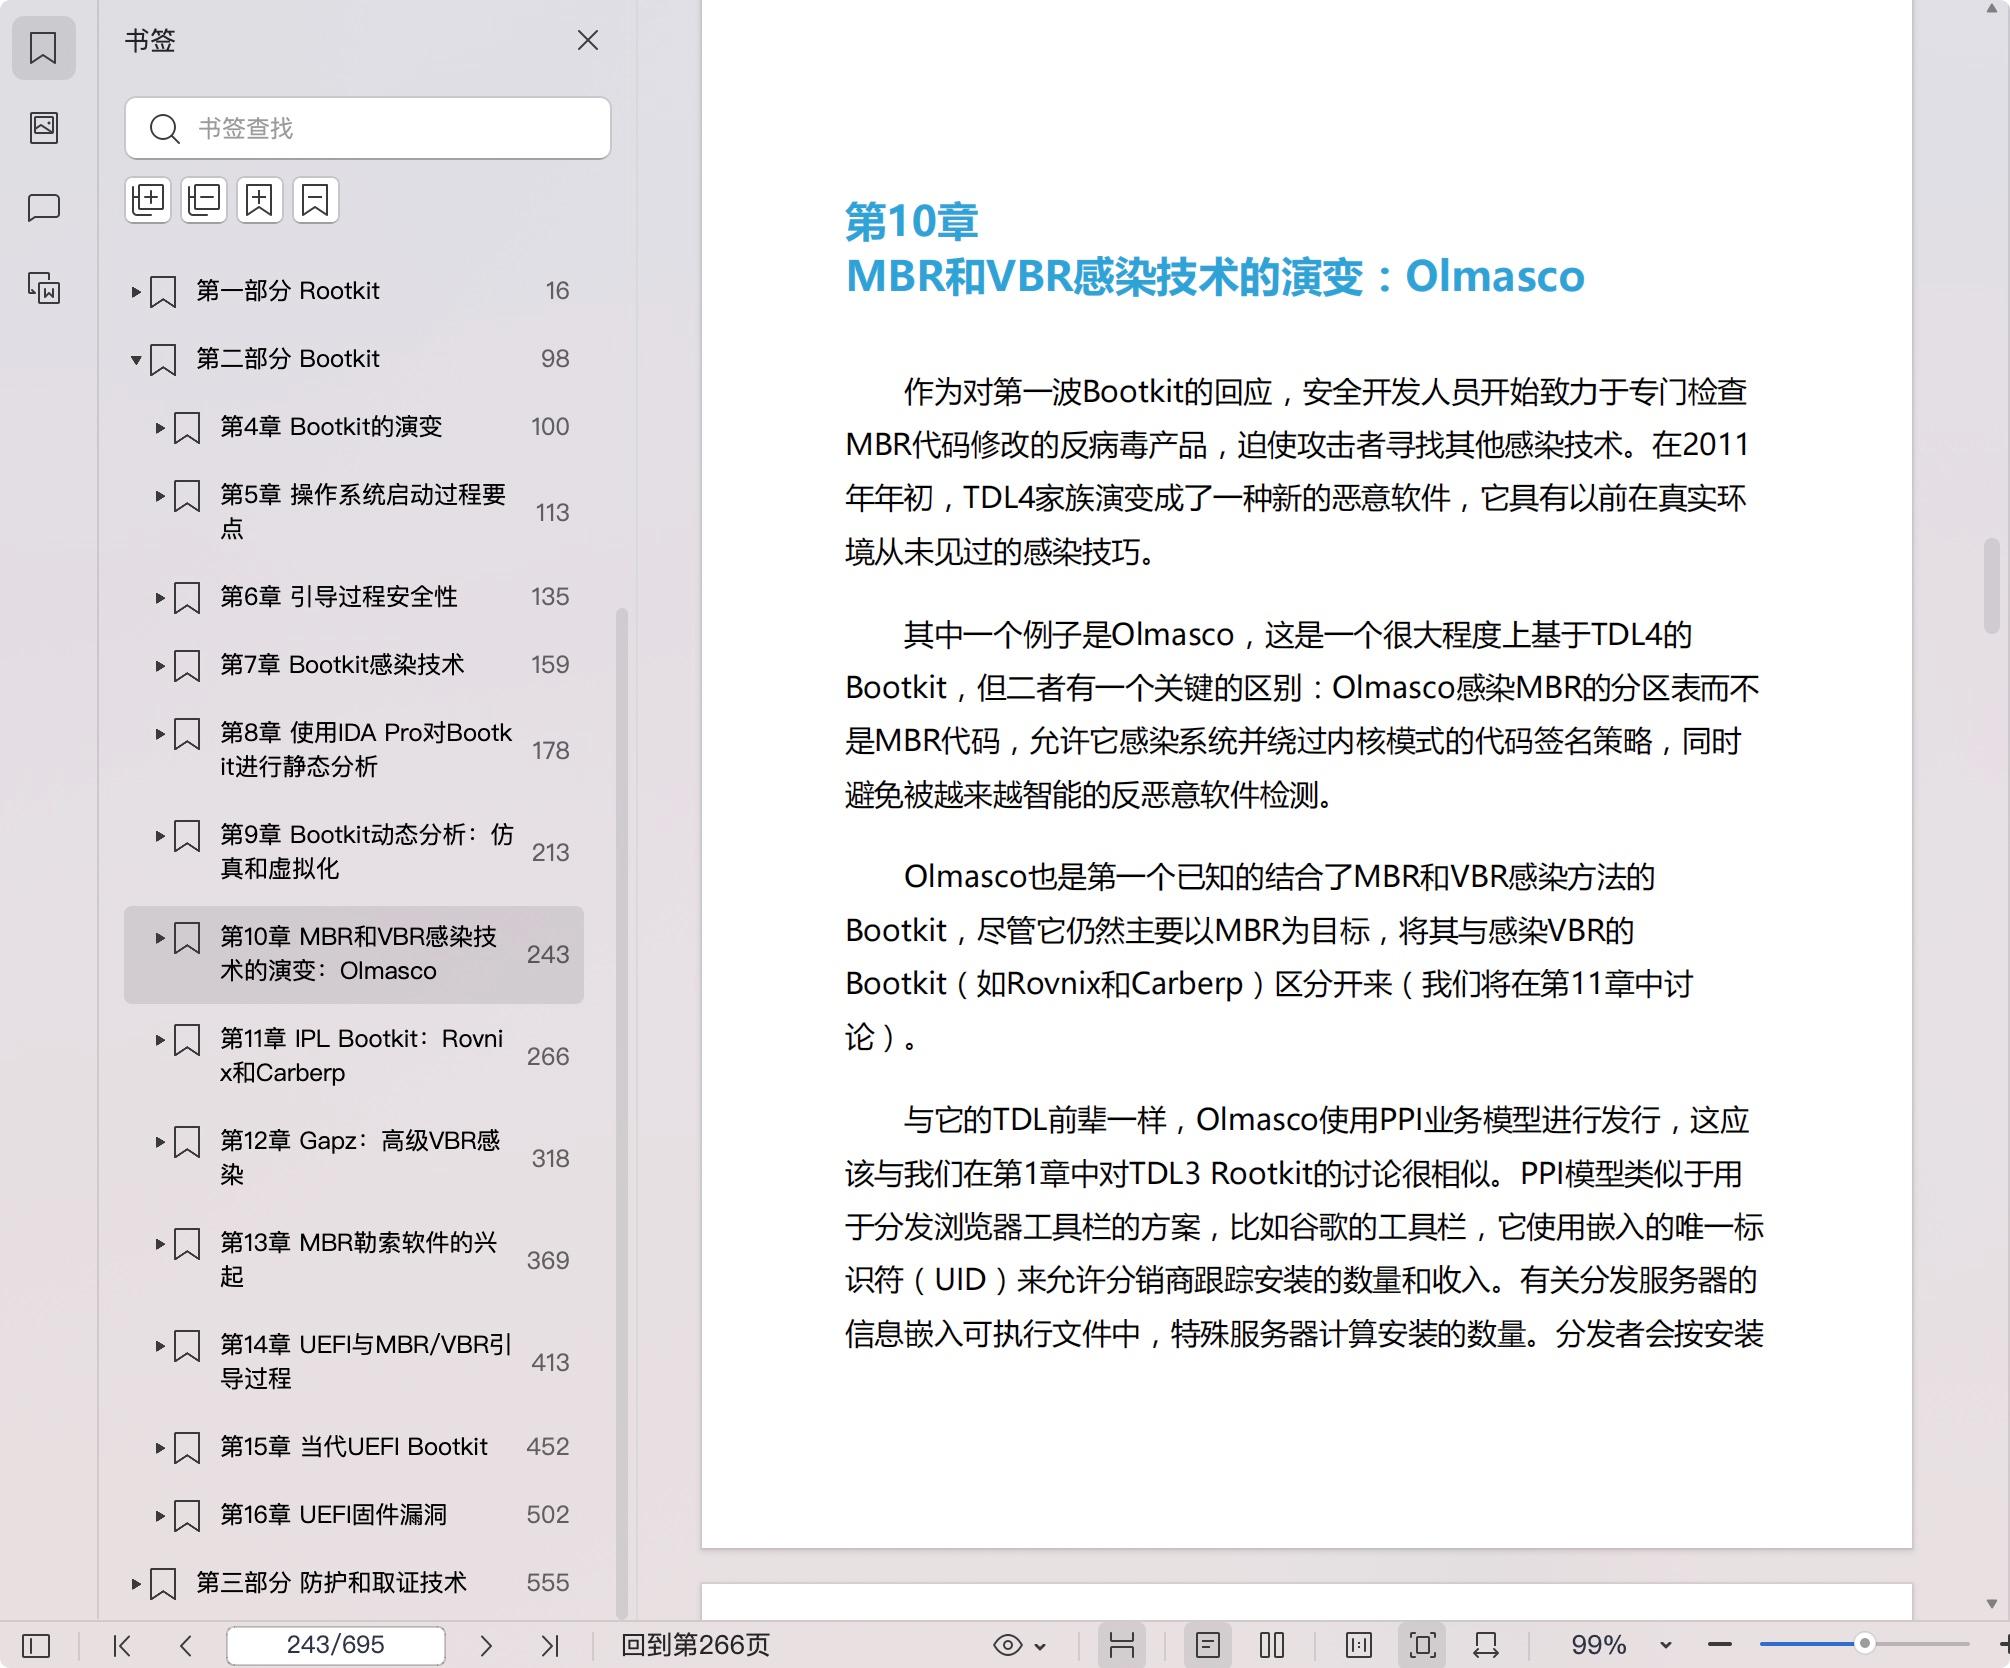Toggle the sidebar panel icon in status bar
2010x1668 pixels.
[x=36, y=1645]
